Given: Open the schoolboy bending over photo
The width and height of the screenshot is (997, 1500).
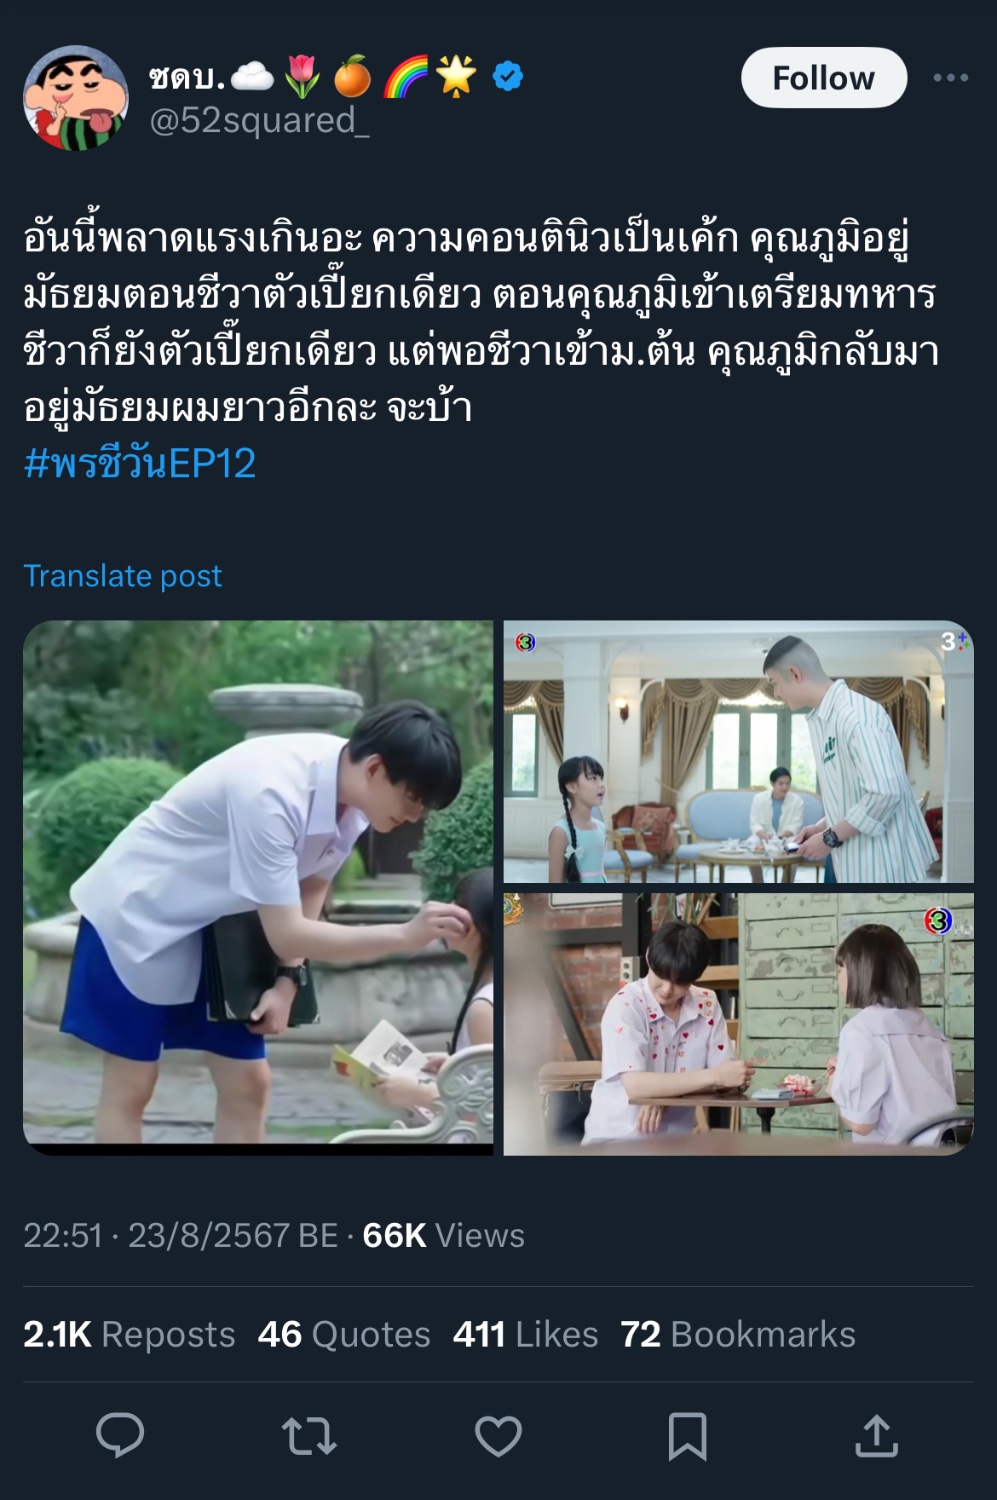Looking at the screenshot, I should click(x=258, y=888).
